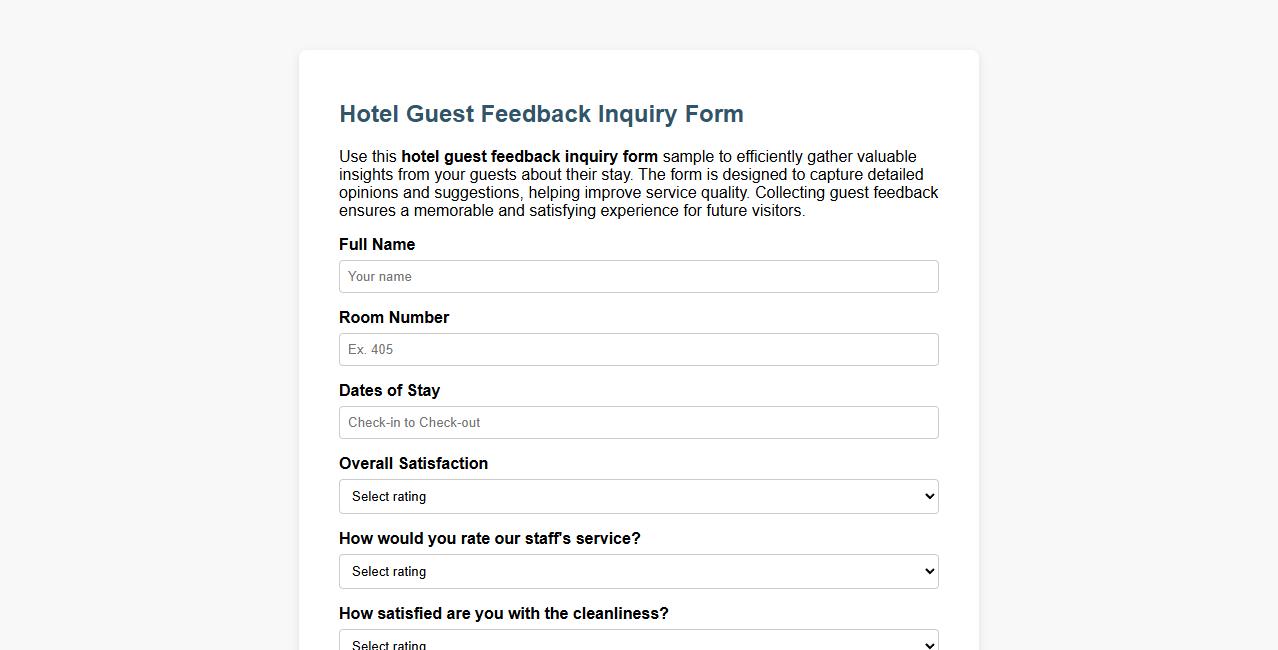
Task: Open the partially visible dropdown at the bottom
Action: pos(638,643)
